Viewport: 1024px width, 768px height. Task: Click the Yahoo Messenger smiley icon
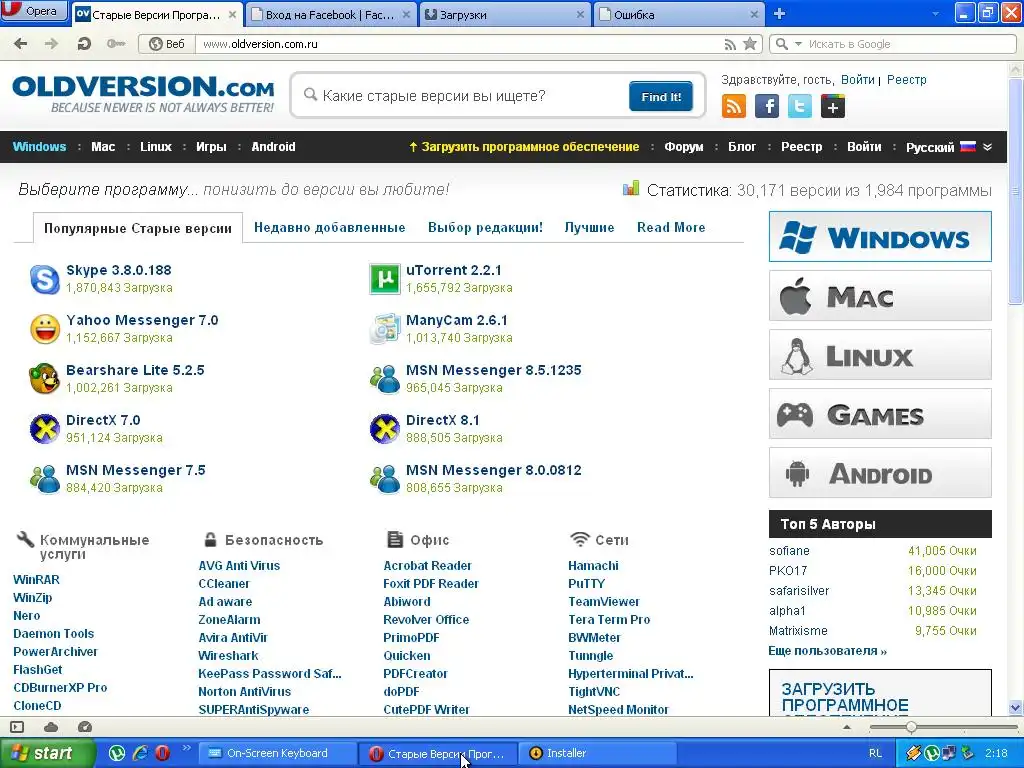coord(45,328)
